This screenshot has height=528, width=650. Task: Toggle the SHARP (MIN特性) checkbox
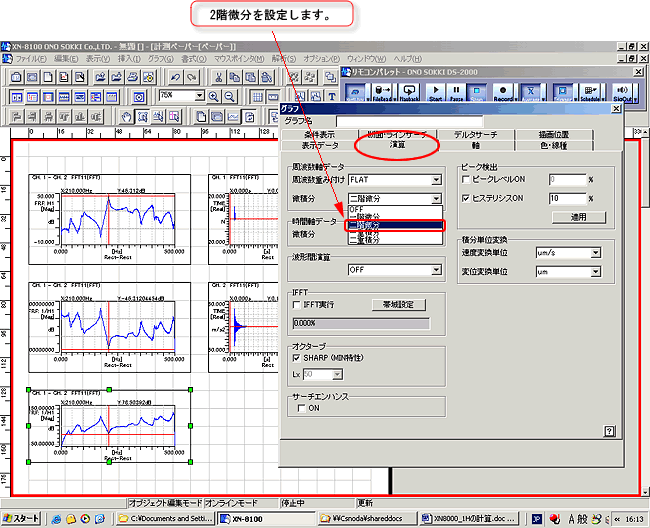click(296, 358)
